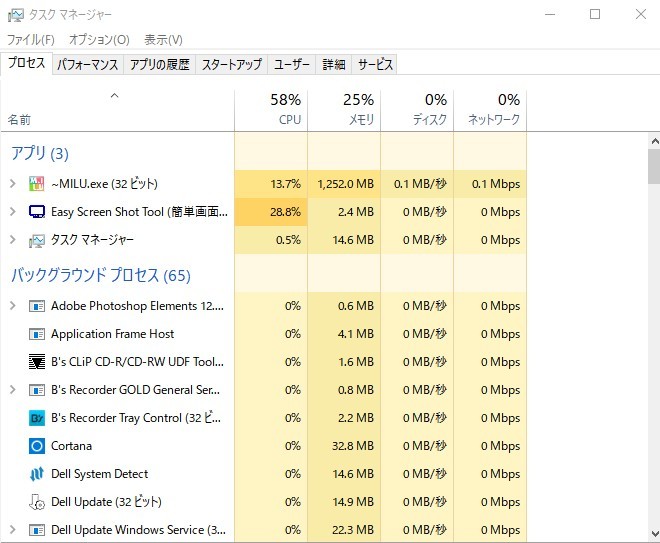Open the ファイル(F) menu
The height and width of the screenshot is (543, 660).
click(x=31, y=40)
